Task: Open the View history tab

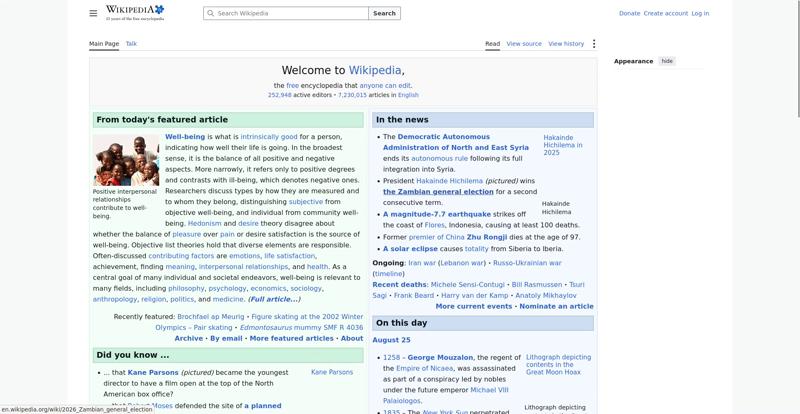Action: [x=566, y=44]
